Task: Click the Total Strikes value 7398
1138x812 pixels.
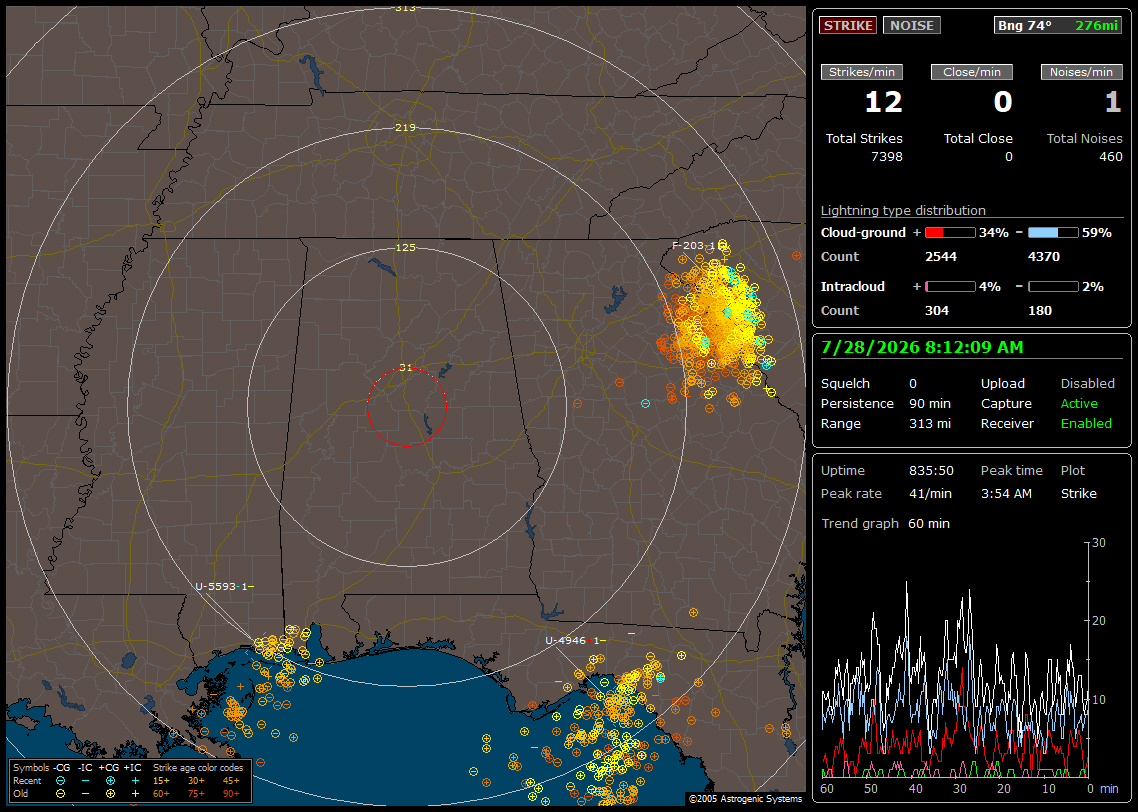Action: tap(886, 157)
